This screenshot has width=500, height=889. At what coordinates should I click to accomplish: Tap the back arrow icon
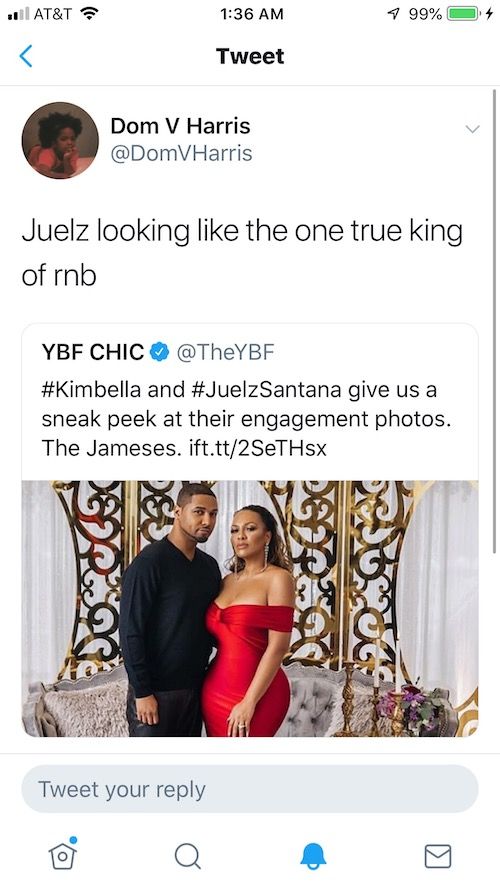point(26,56)
